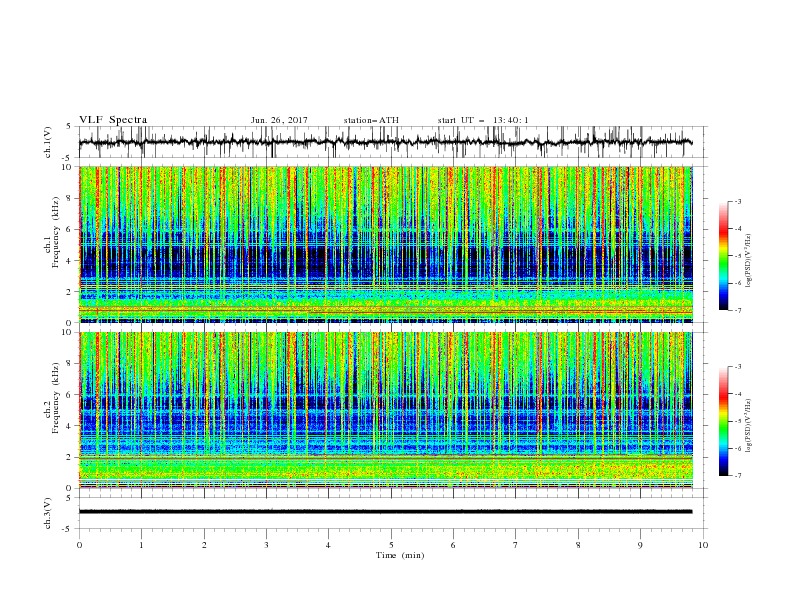Click the "-3" tick on ch.1 color bar
Screen dimensions: 792x612
737,201
